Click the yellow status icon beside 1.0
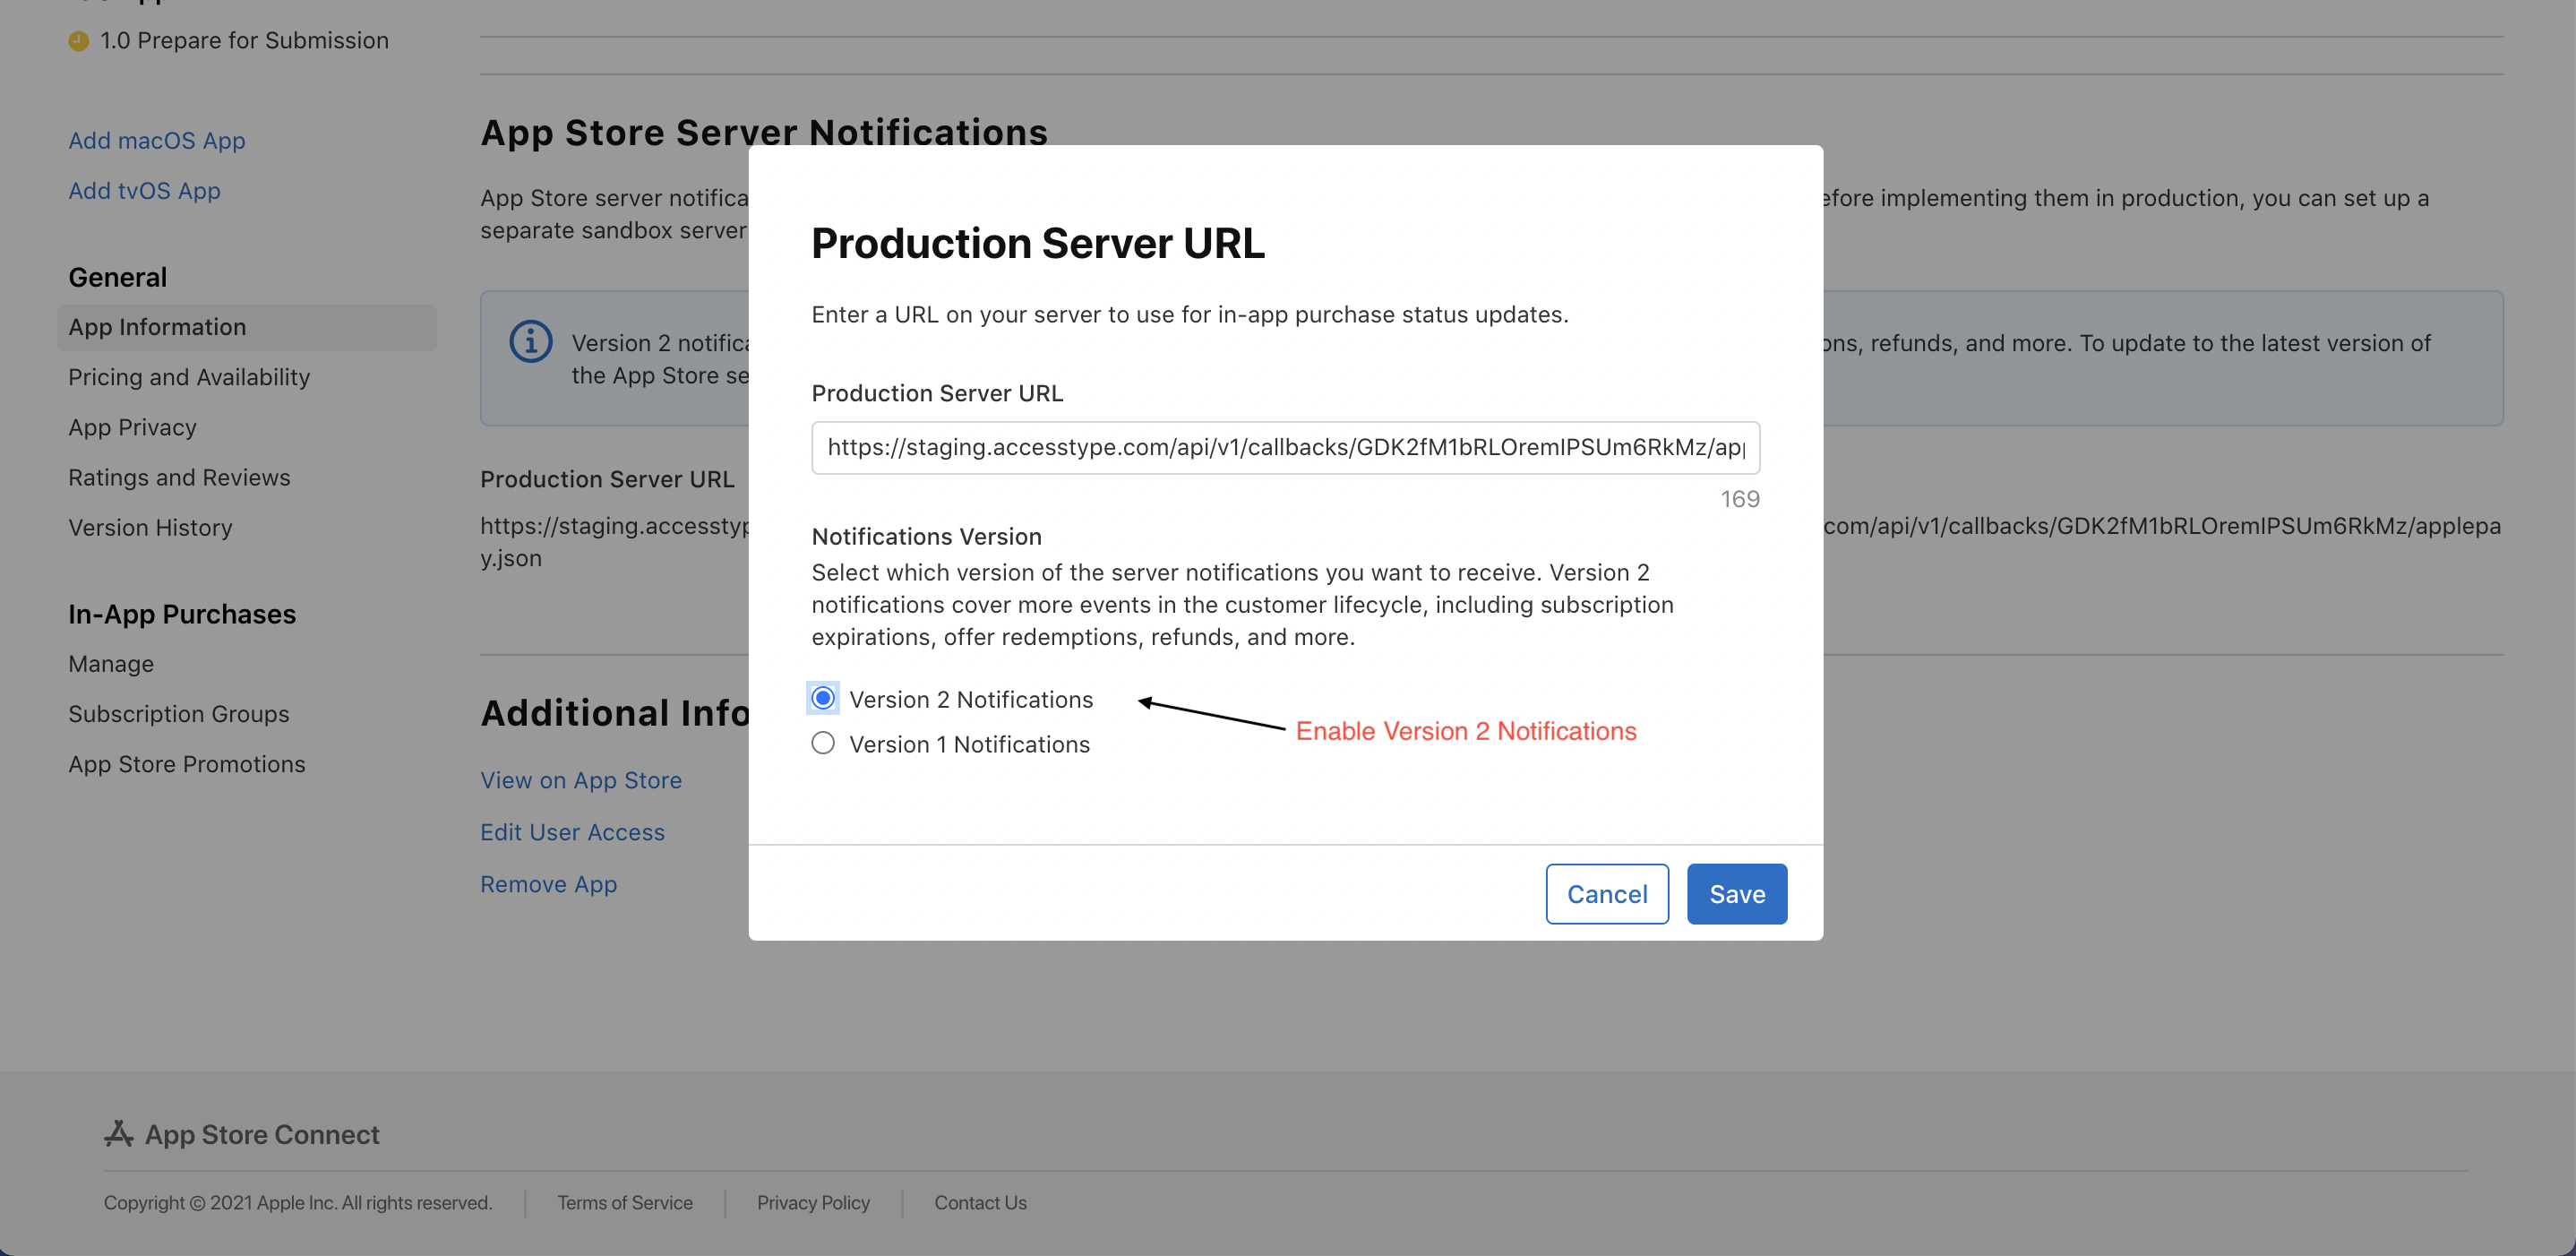The image size is (2576, 1256). coord(78,41)
